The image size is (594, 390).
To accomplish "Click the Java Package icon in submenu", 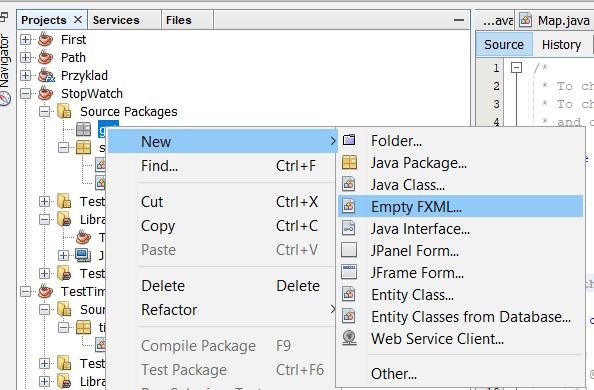I will (x=349, y=162).
